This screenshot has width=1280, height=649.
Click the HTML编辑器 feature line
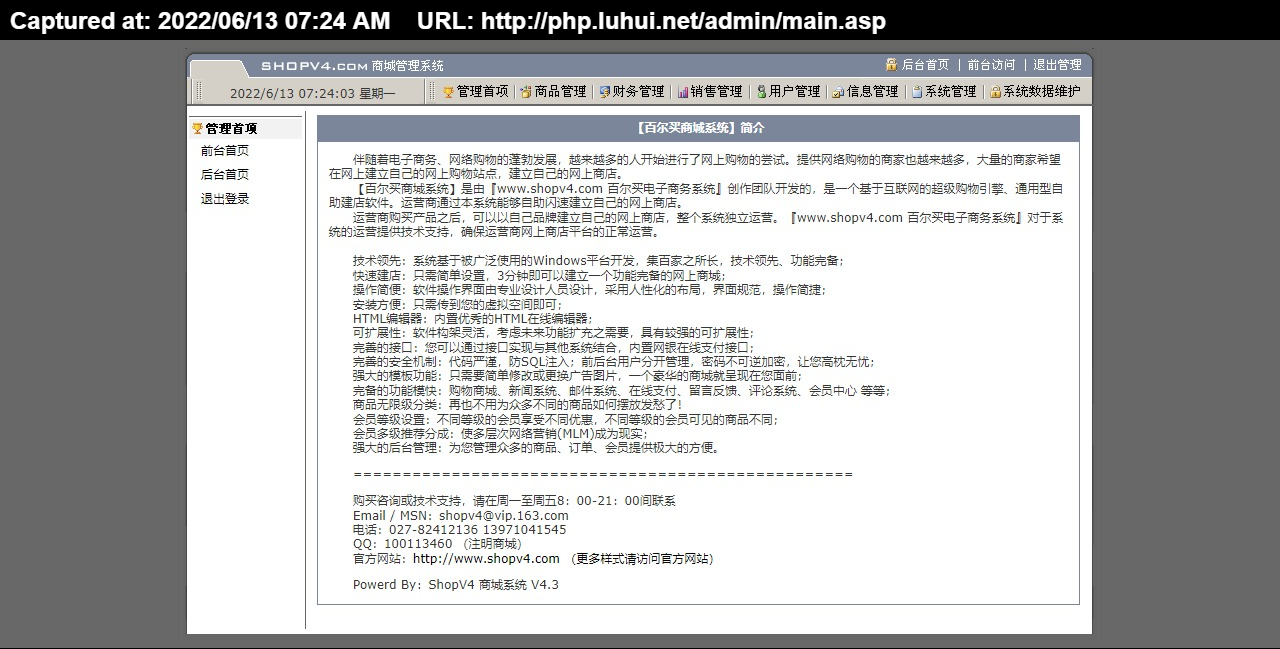point(472,319)
